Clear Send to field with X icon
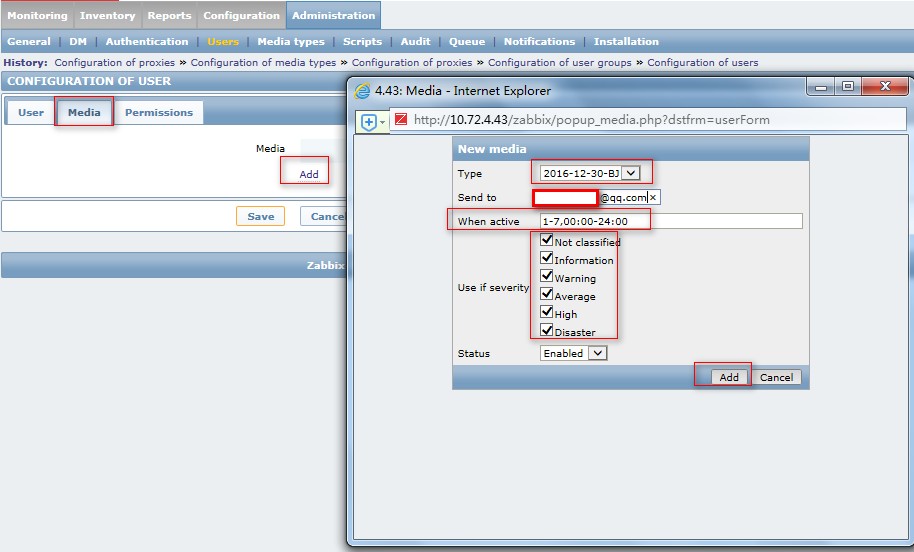This screenshot has width=914, height=552. (x=653, y=198)
